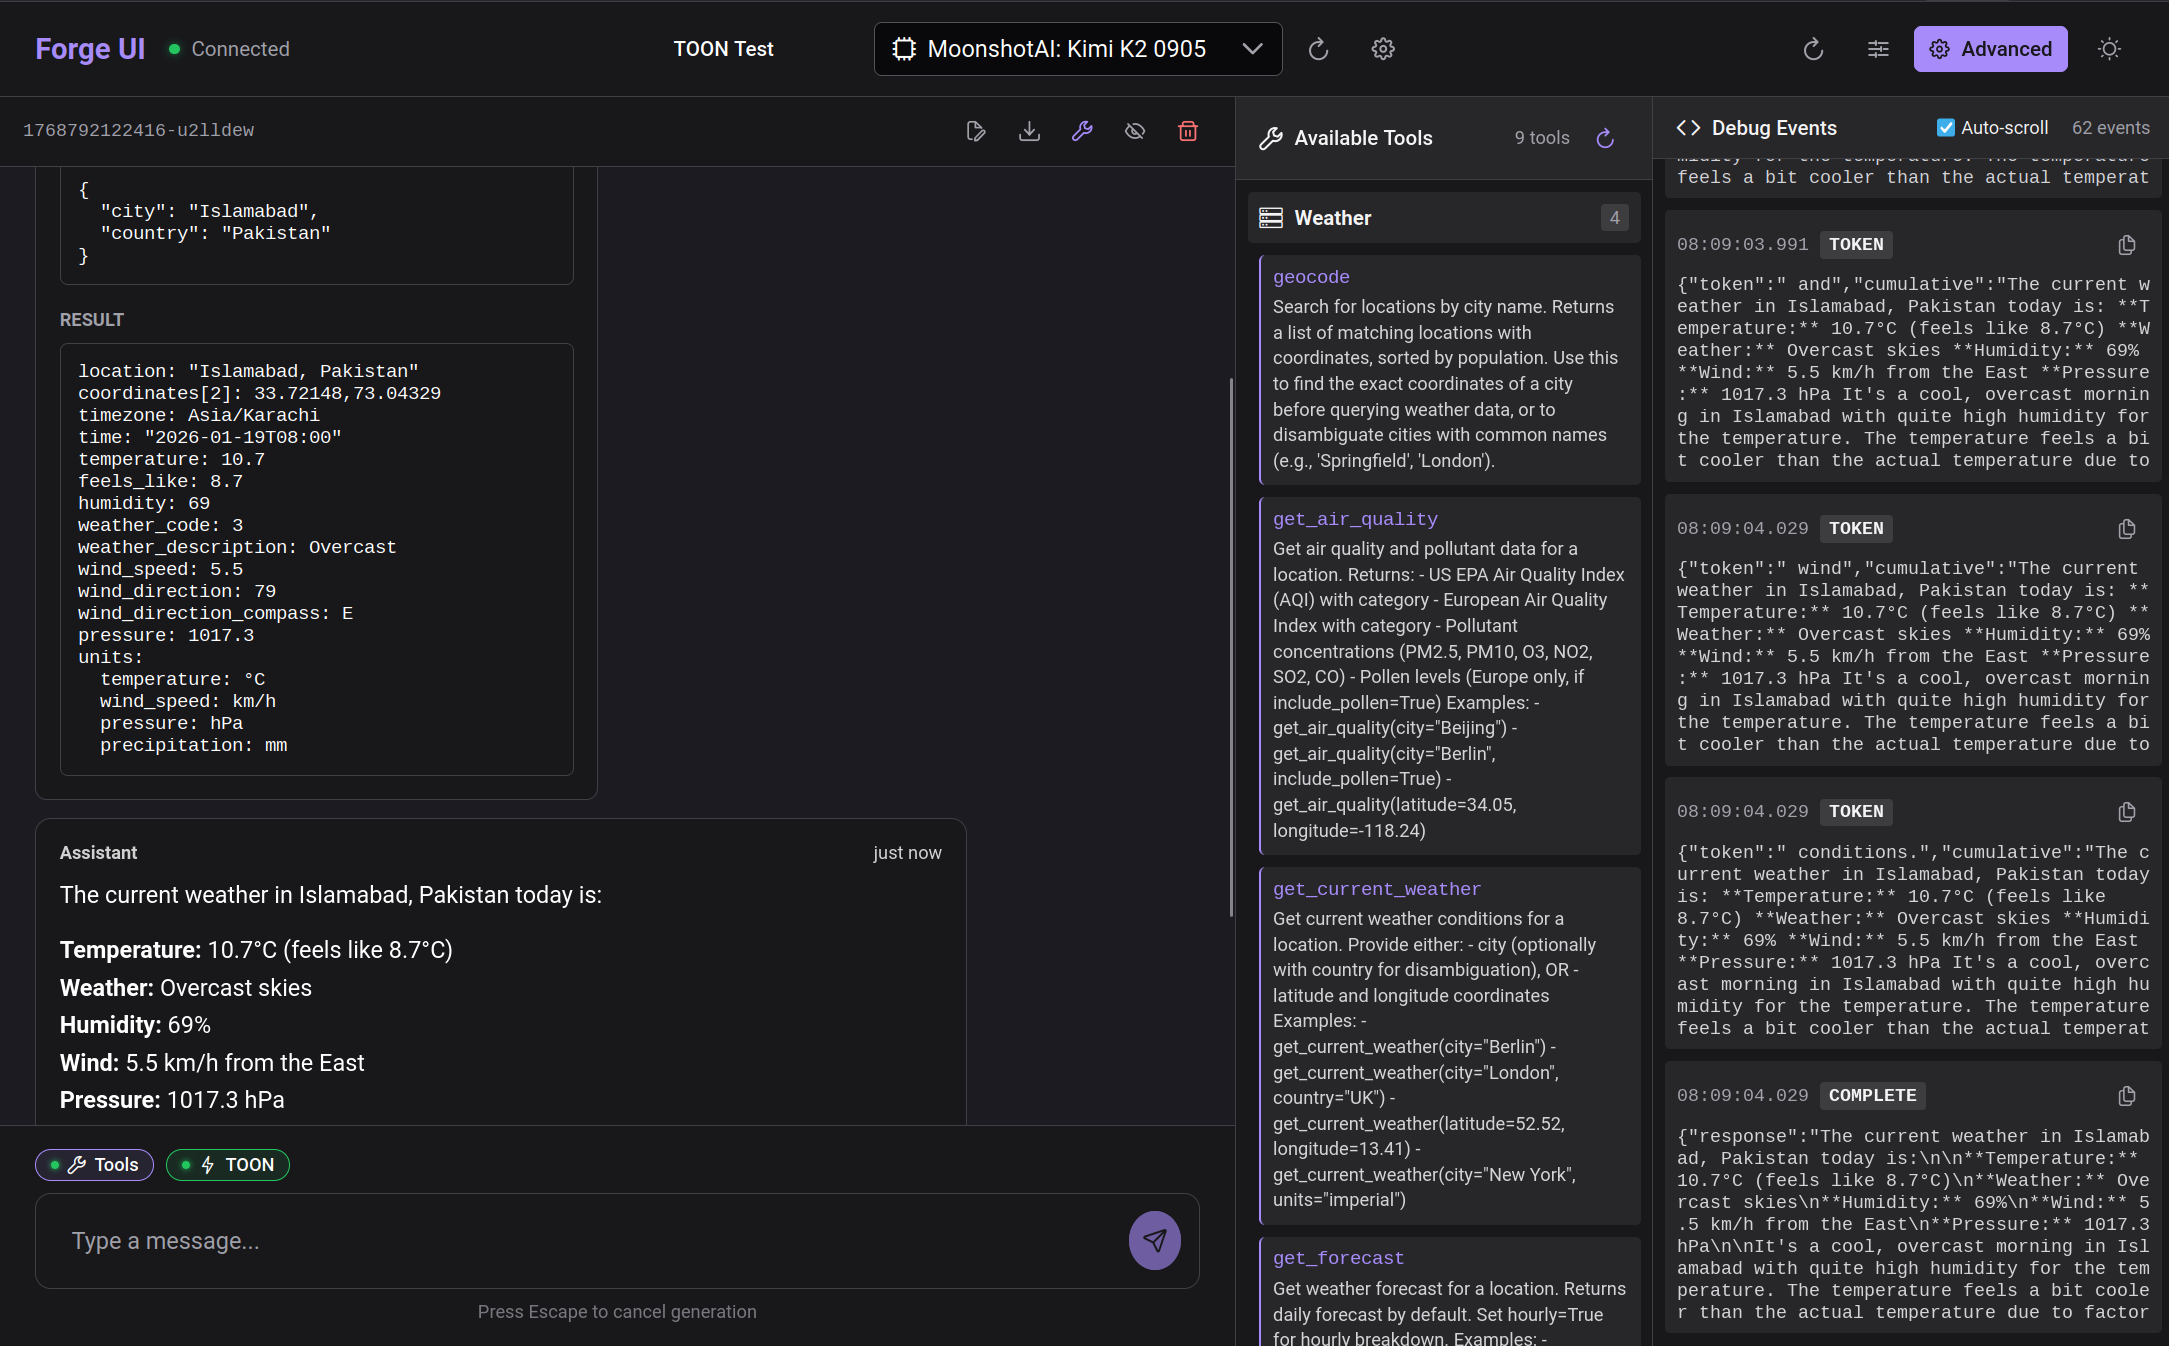The height and width of the screenshot is (1346, 2169).
Task: Open tool settings via the wrench icon
Action: coord(1082,130)
